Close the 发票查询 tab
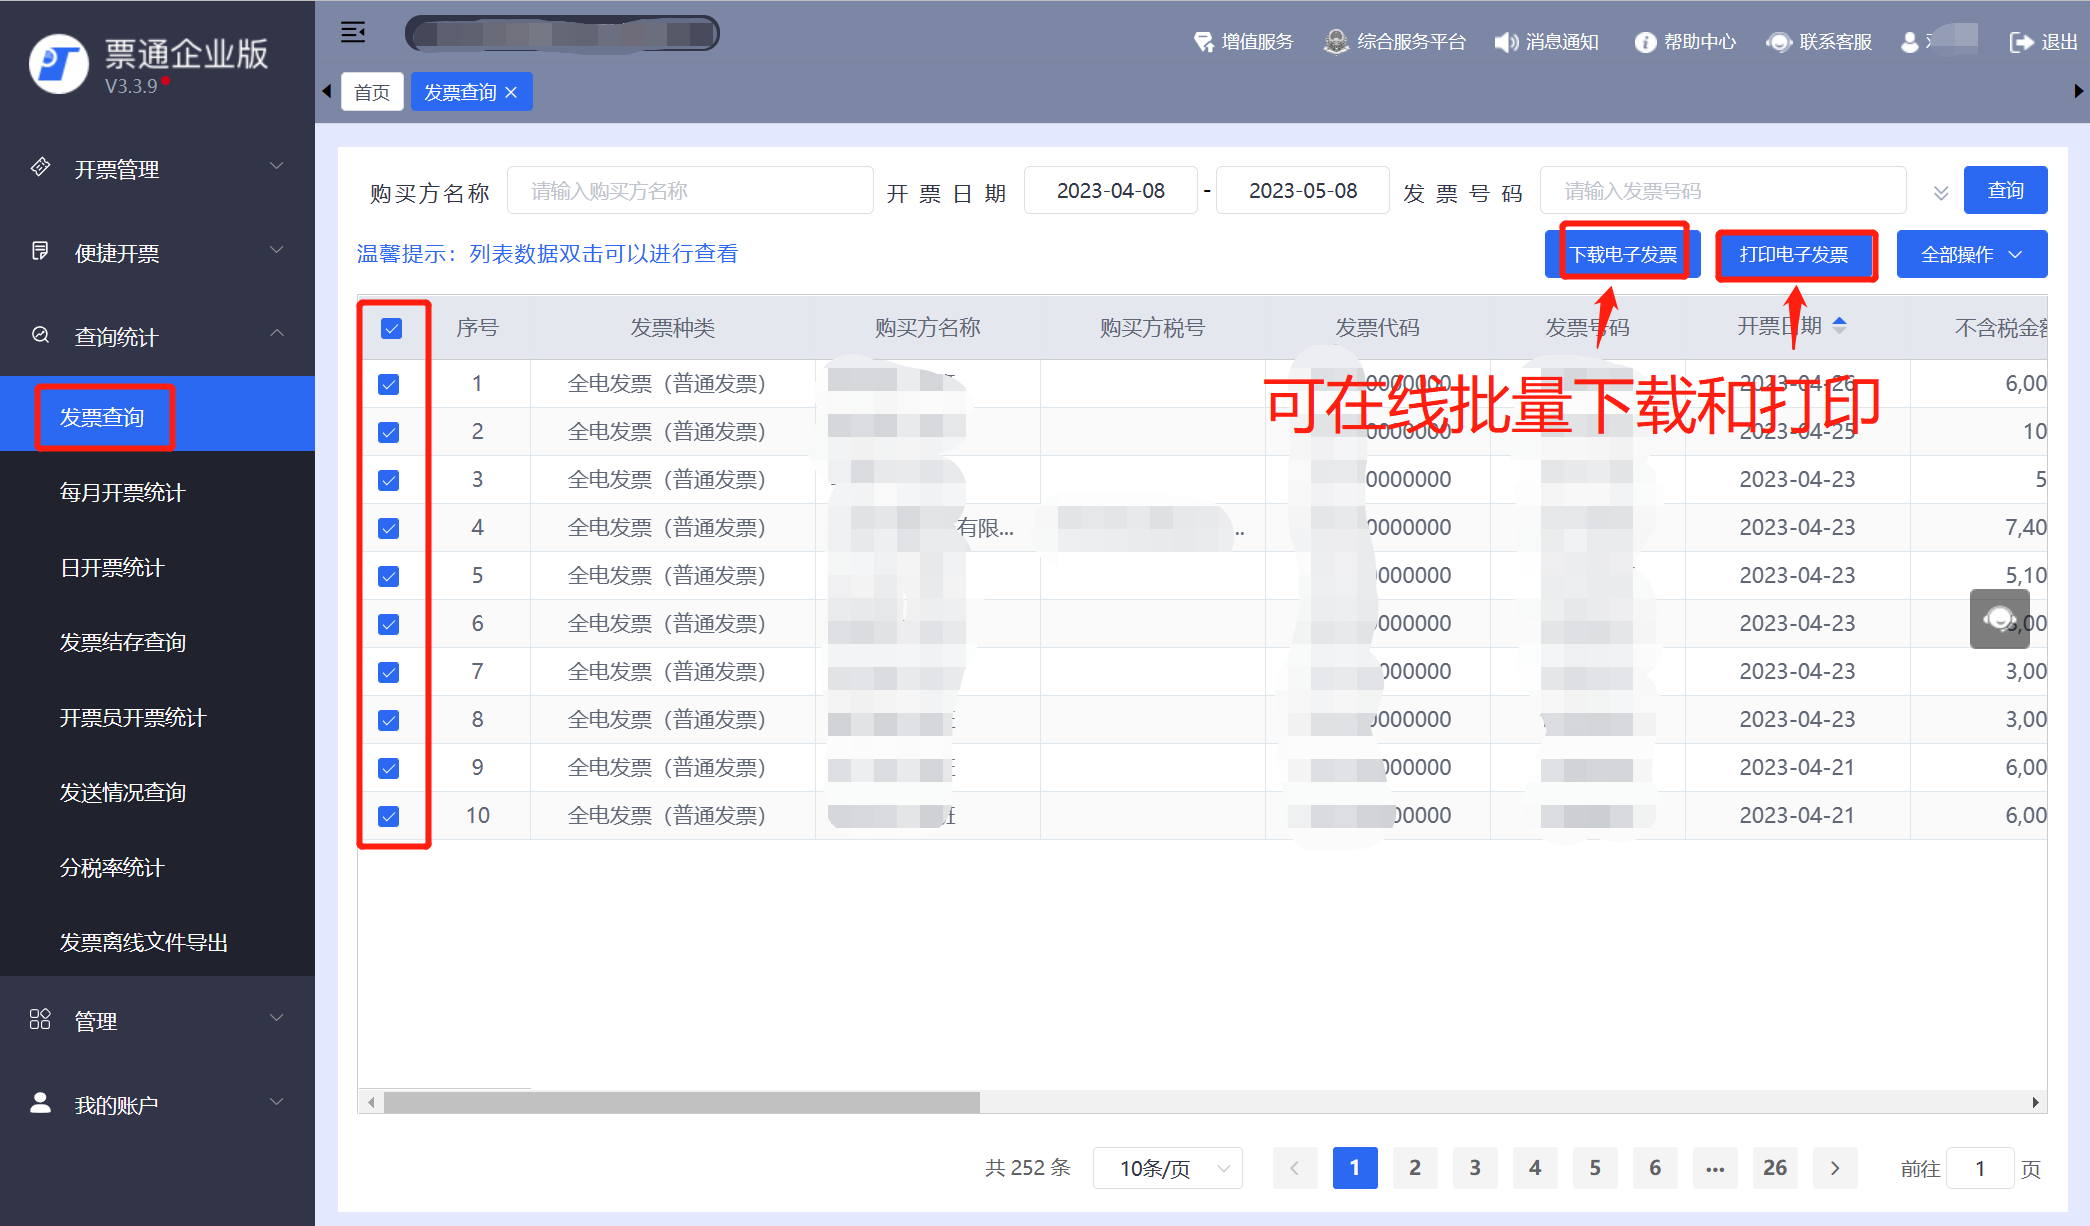Screen dimensions: 2090x1226 (x=511, y=92)
